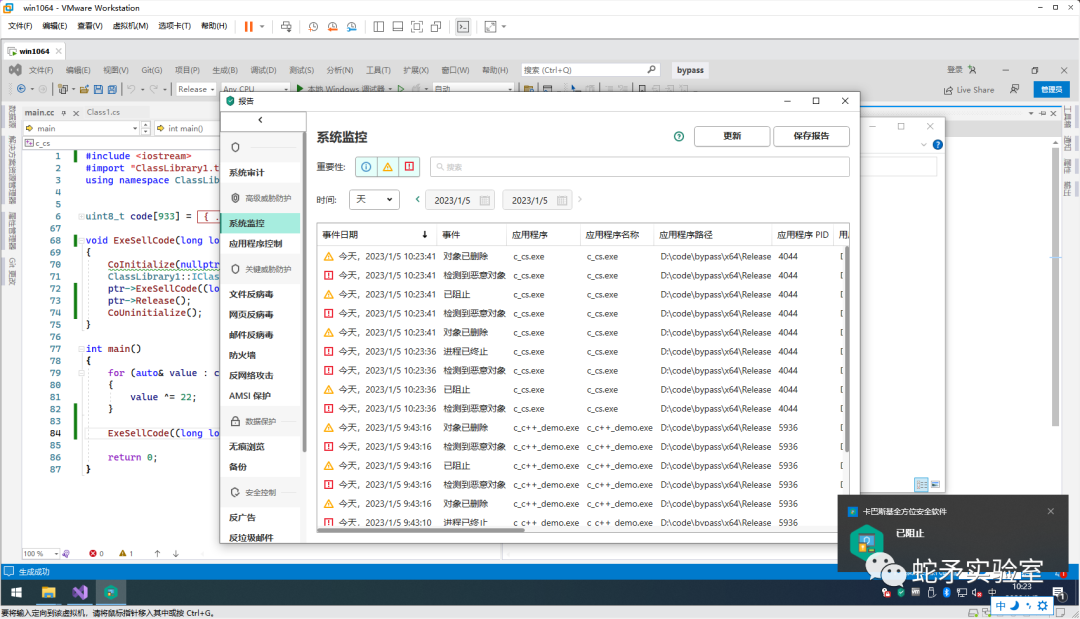Viewport: 1080px width, 619px height.
Task: Click the Save All floppy icon in Visual Studio
Action: coord(112,89)
